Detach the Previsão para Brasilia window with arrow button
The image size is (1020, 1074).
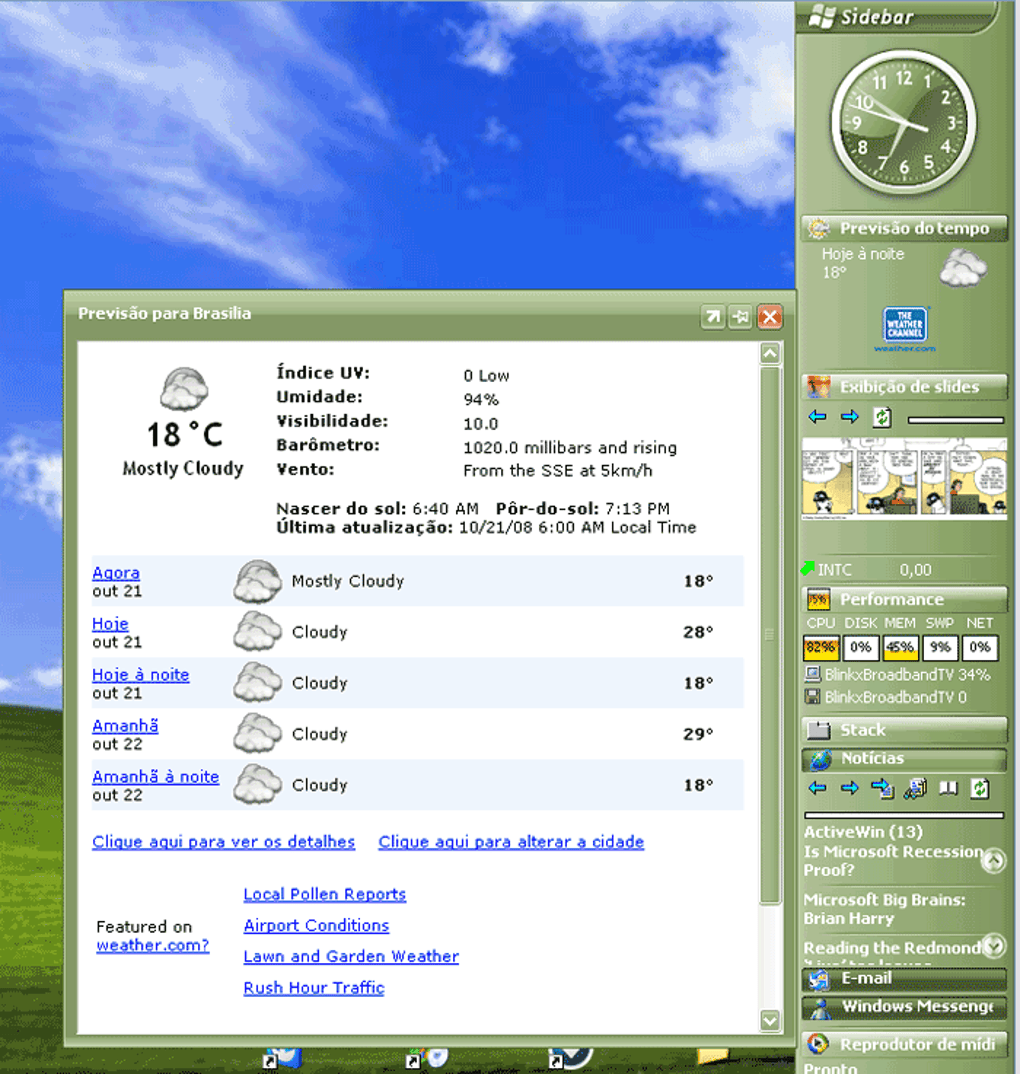(712, 316)
